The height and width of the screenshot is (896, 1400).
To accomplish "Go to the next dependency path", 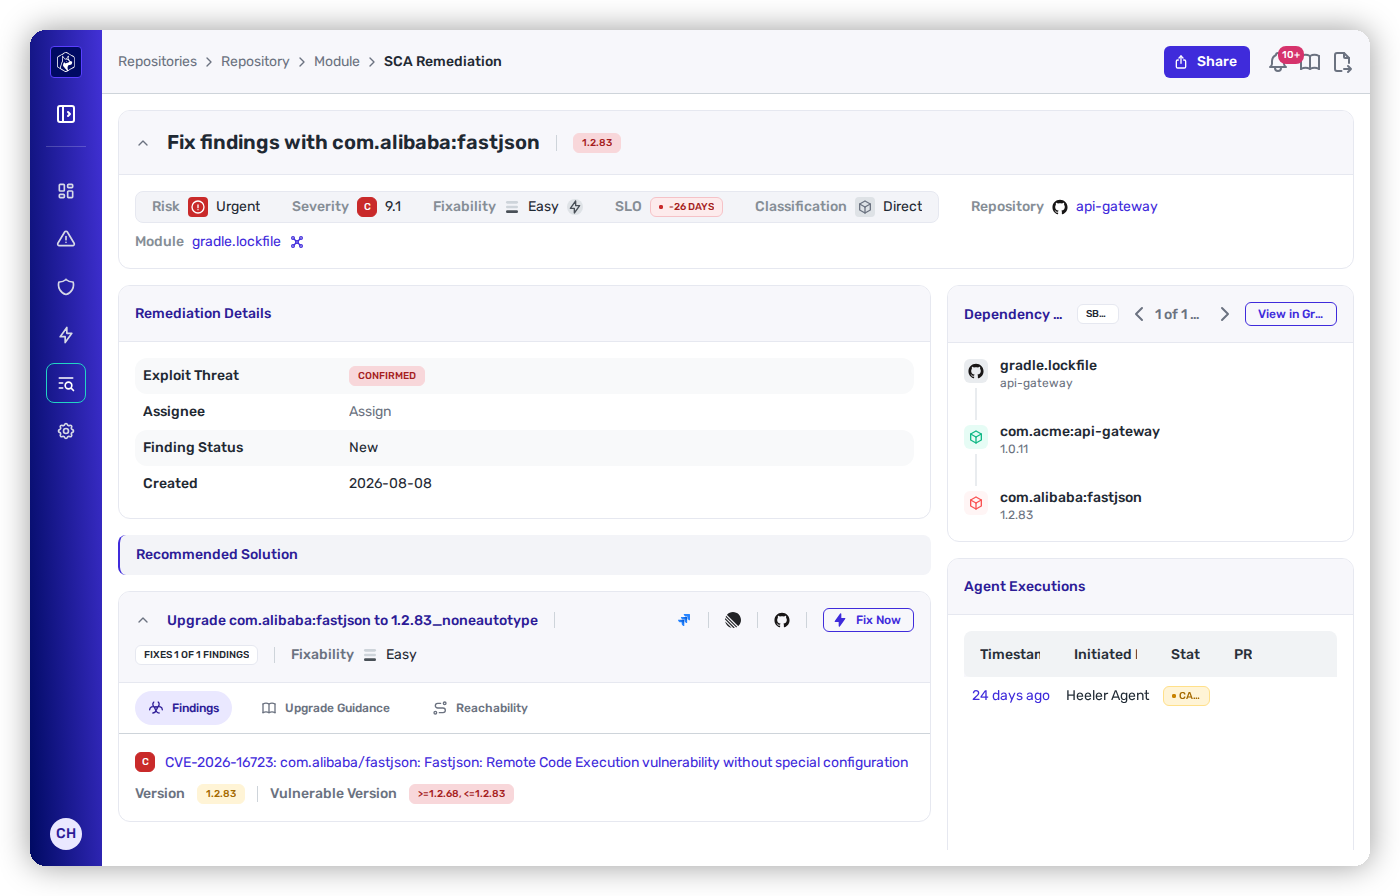I will click(x=1225, y=314).
